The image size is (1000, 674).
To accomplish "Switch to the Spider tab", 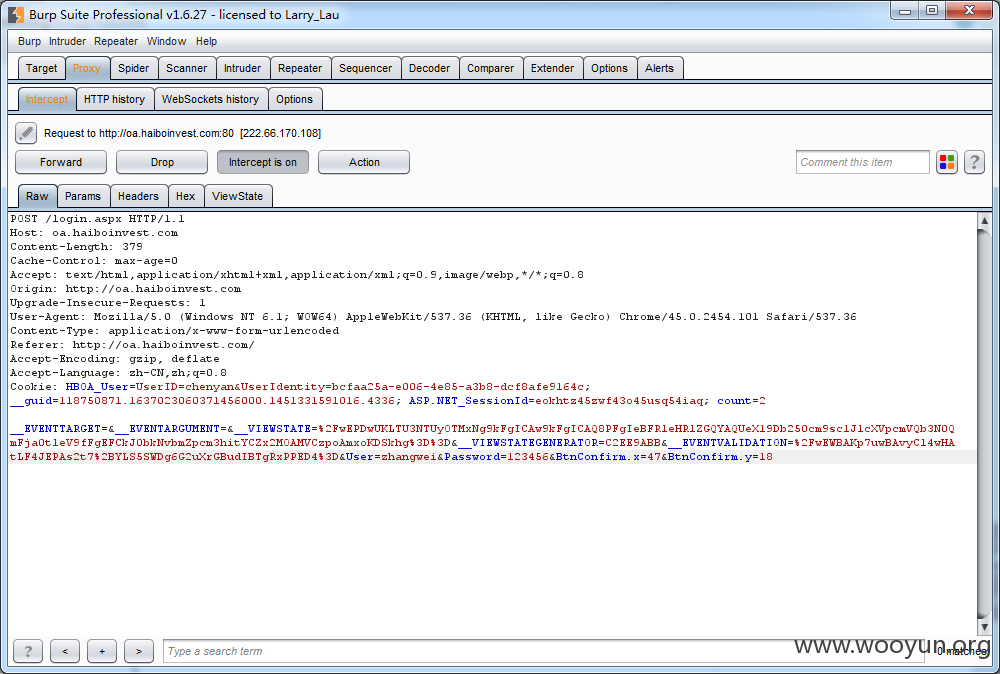I will click(133, 68).
